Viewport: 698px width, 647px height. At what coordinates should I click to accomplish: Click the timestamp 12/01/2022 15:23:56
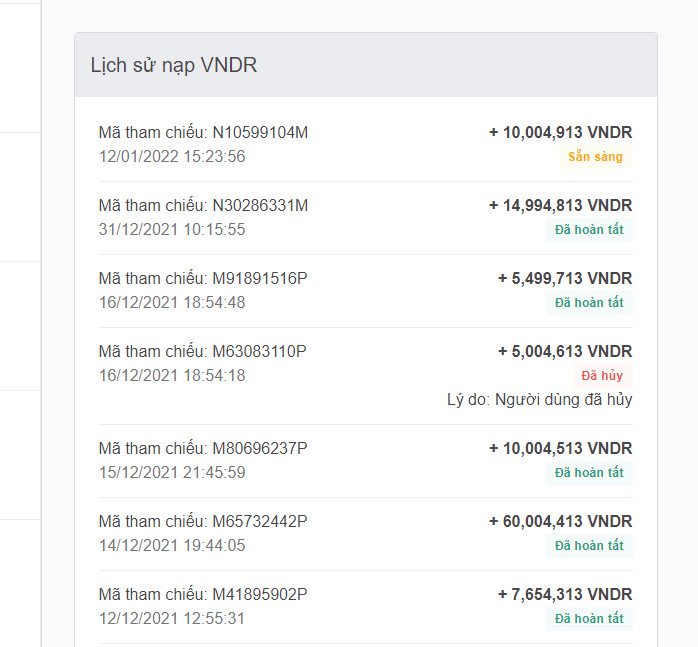click(x=172, y=156)
